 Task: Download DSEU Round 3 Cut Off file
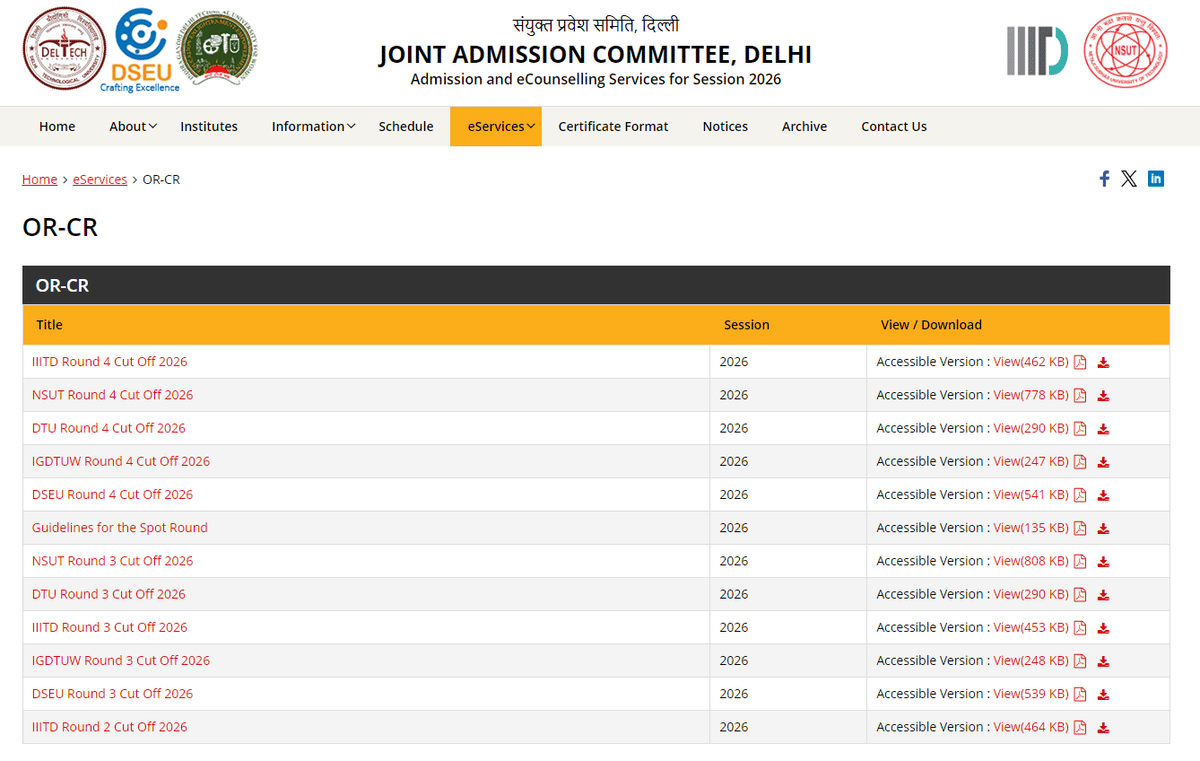[1104, 694]
